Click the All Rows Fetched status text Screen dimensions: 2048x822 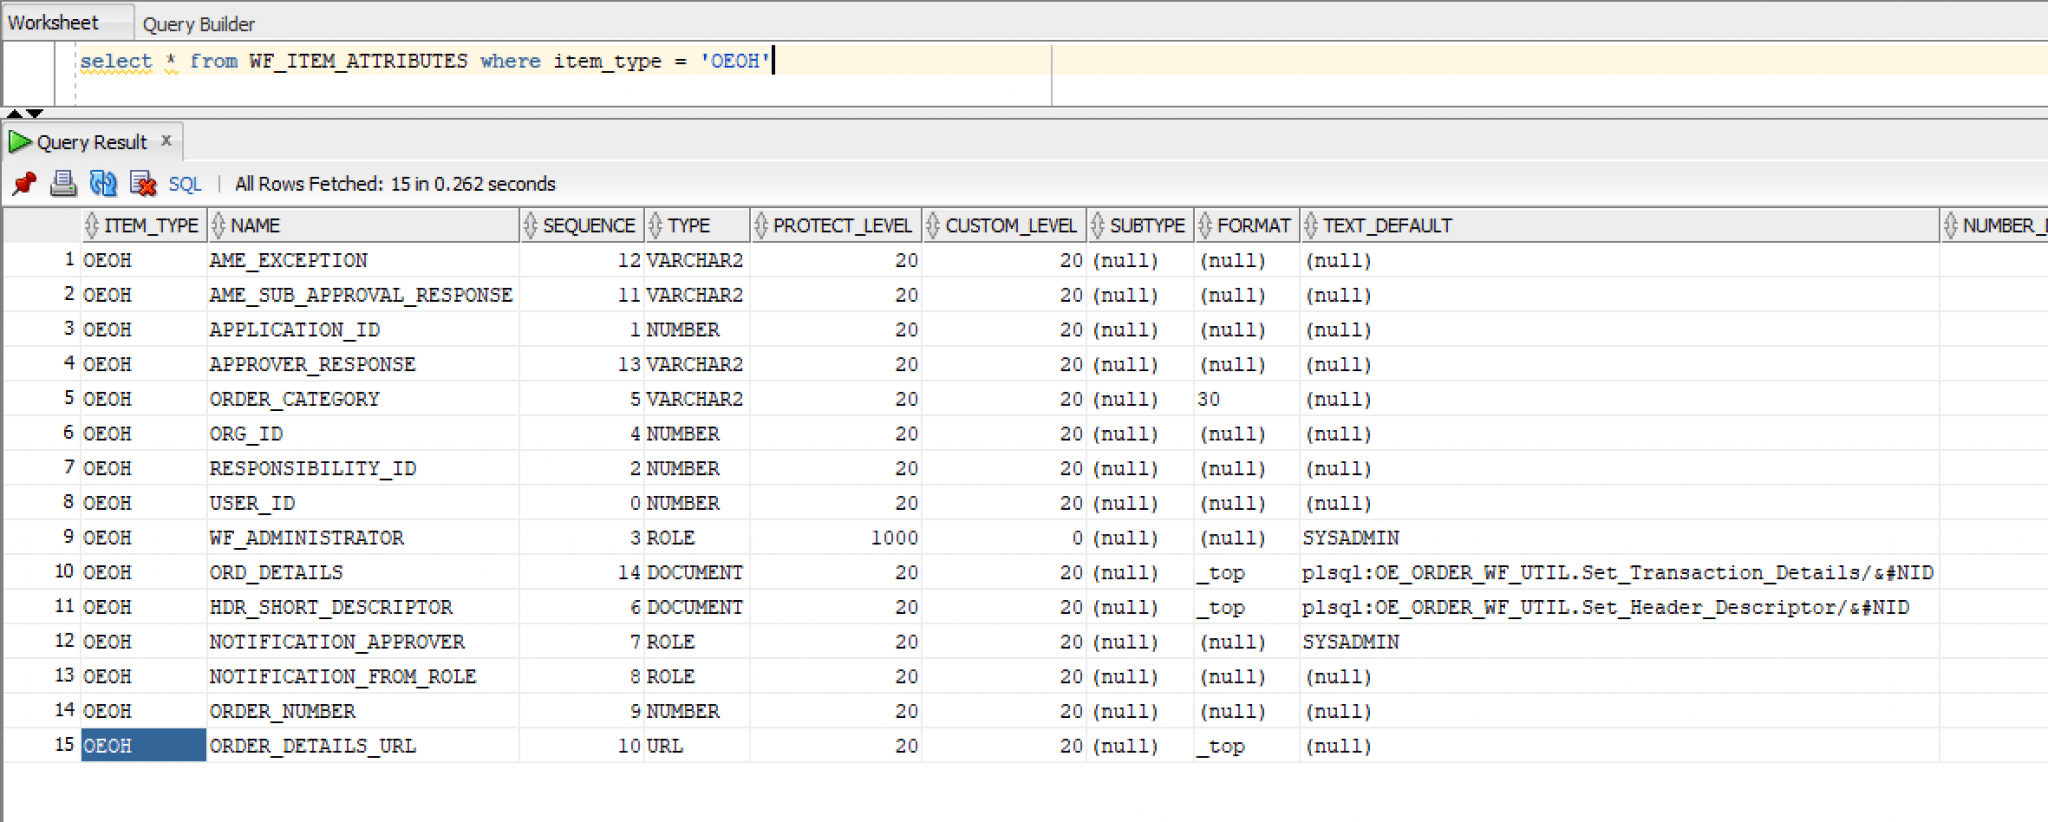pyautogui.click(x=395, y=184)
